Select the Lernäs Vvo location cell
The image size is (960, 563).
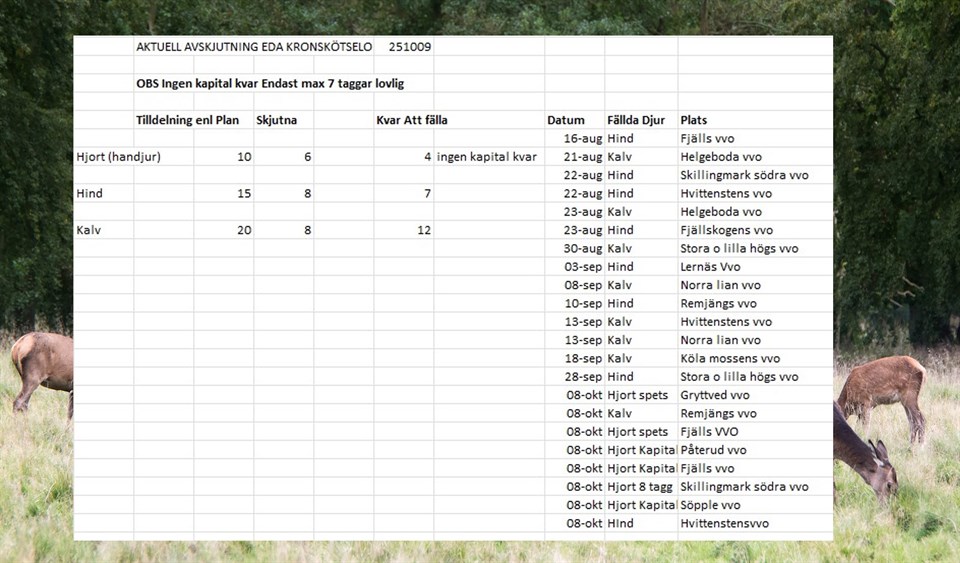coord(710,267)
